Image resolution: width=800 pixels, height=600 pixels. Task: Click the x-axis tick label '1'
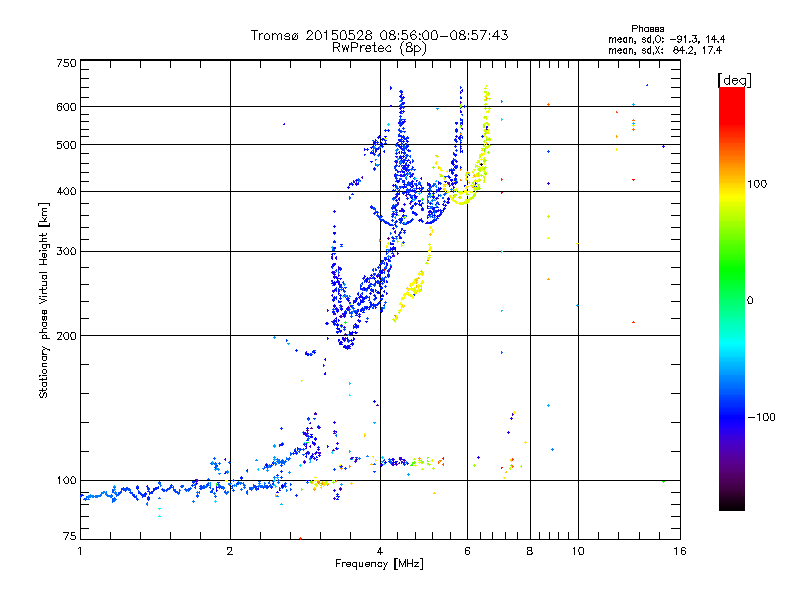tap(80, 551)
